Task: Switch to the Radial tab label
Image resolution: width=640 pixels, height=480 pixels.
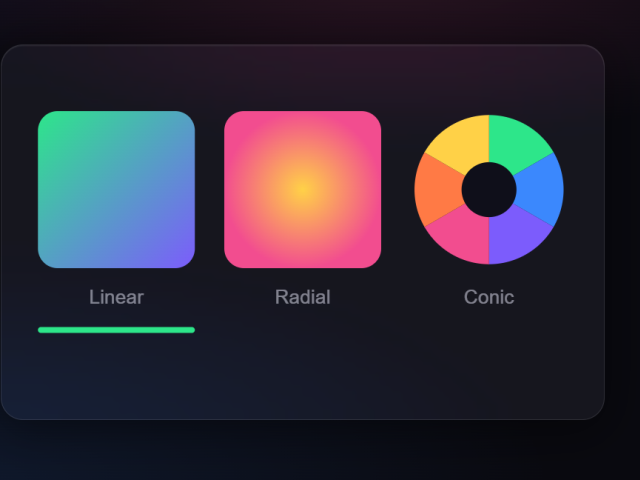Action: point(302,297)
